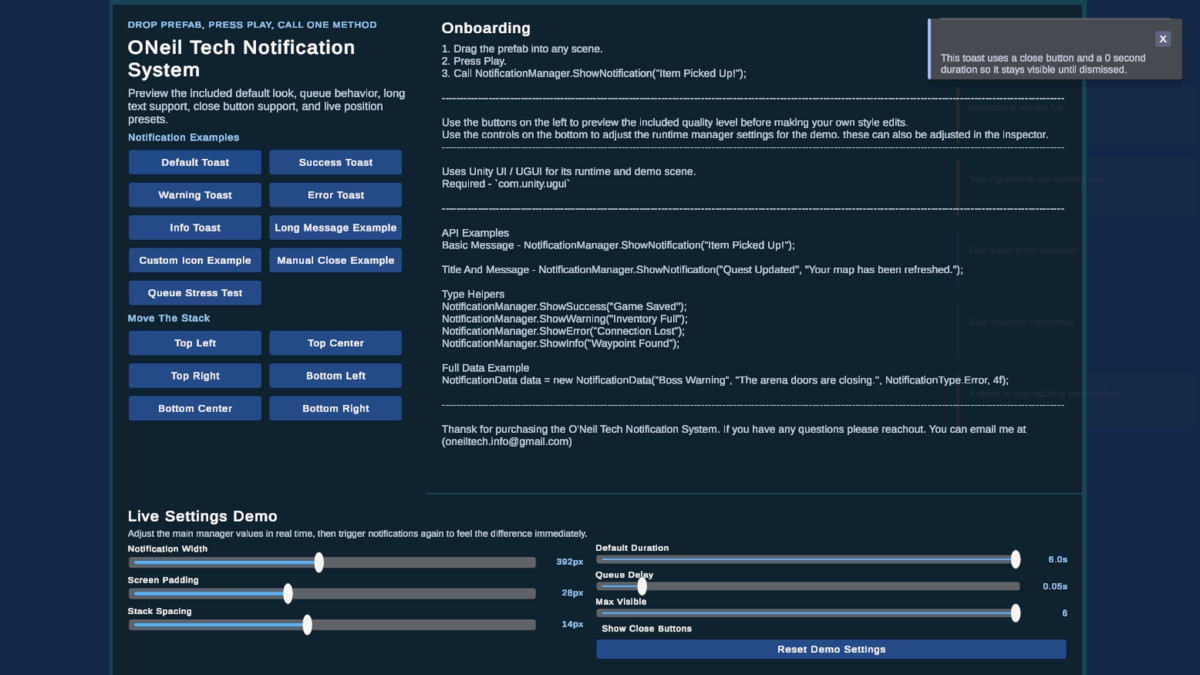1200x675 pixels.
Task: Run the Long Message Example
Action: [x=336, y=227]
